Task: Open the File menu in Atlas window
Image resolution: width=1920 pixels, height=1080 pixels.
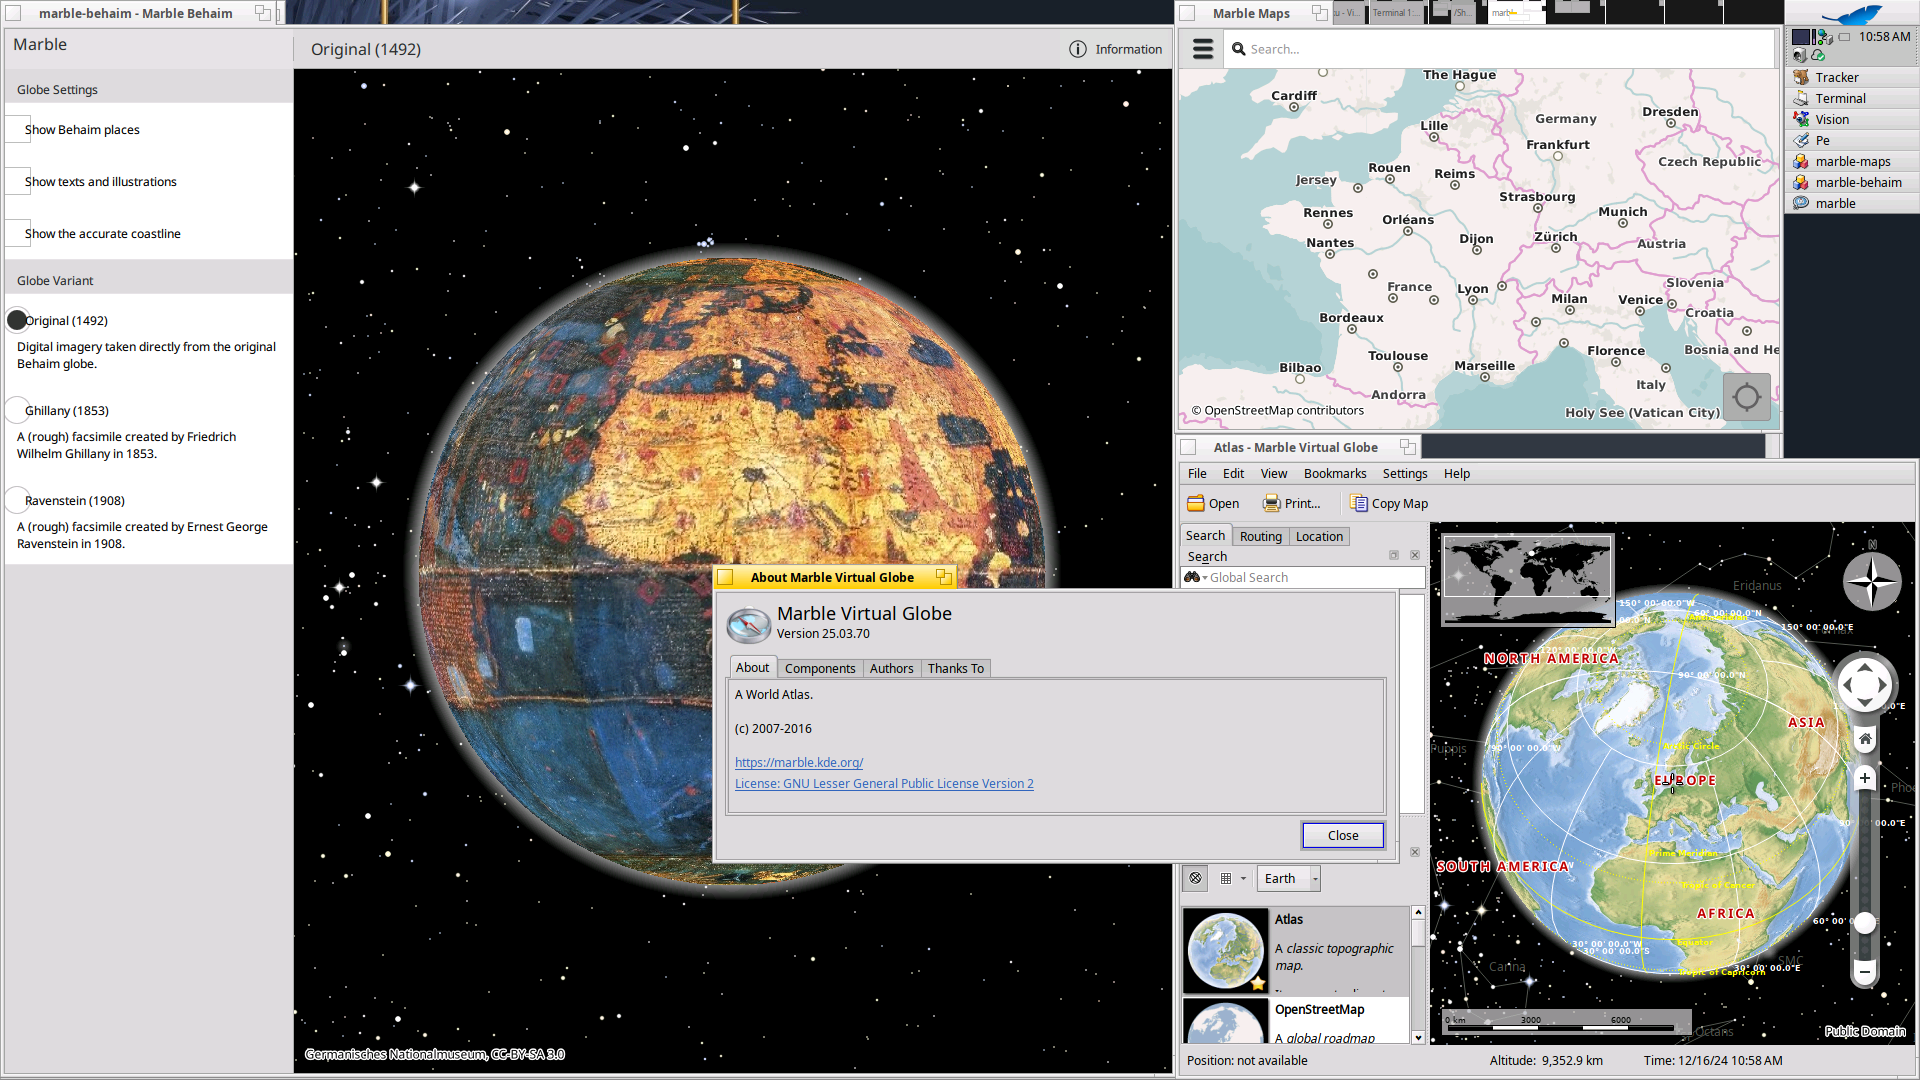Action: (x=1197, y=473)
